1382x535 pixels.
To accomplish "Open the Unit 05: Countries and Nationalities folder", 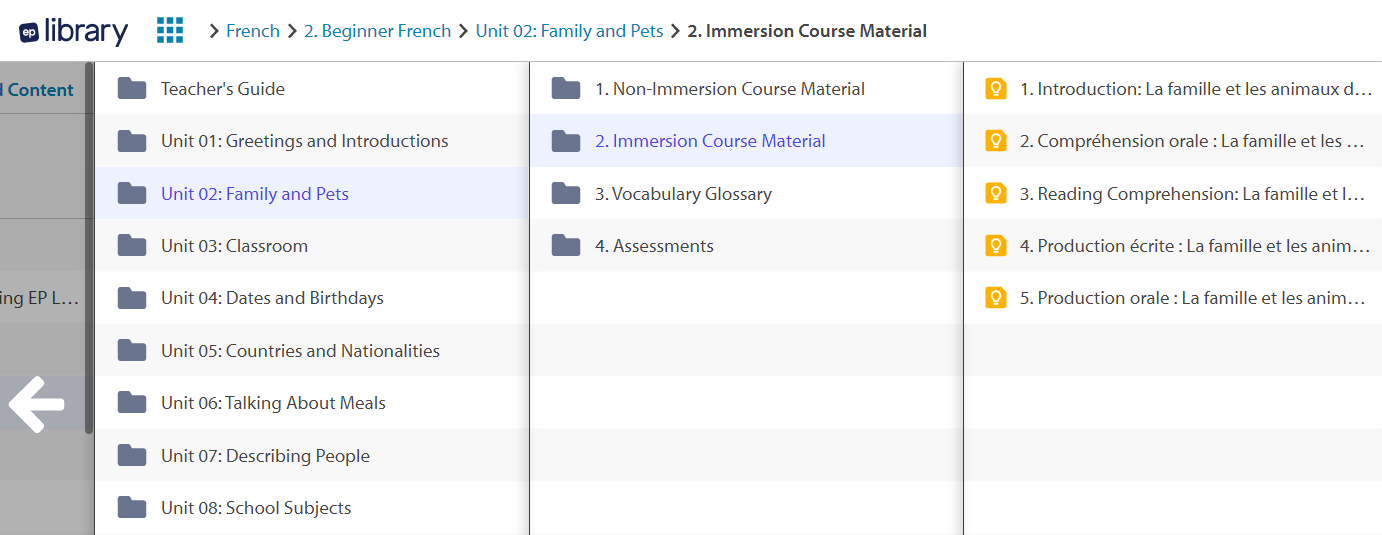I will (312, 351).
